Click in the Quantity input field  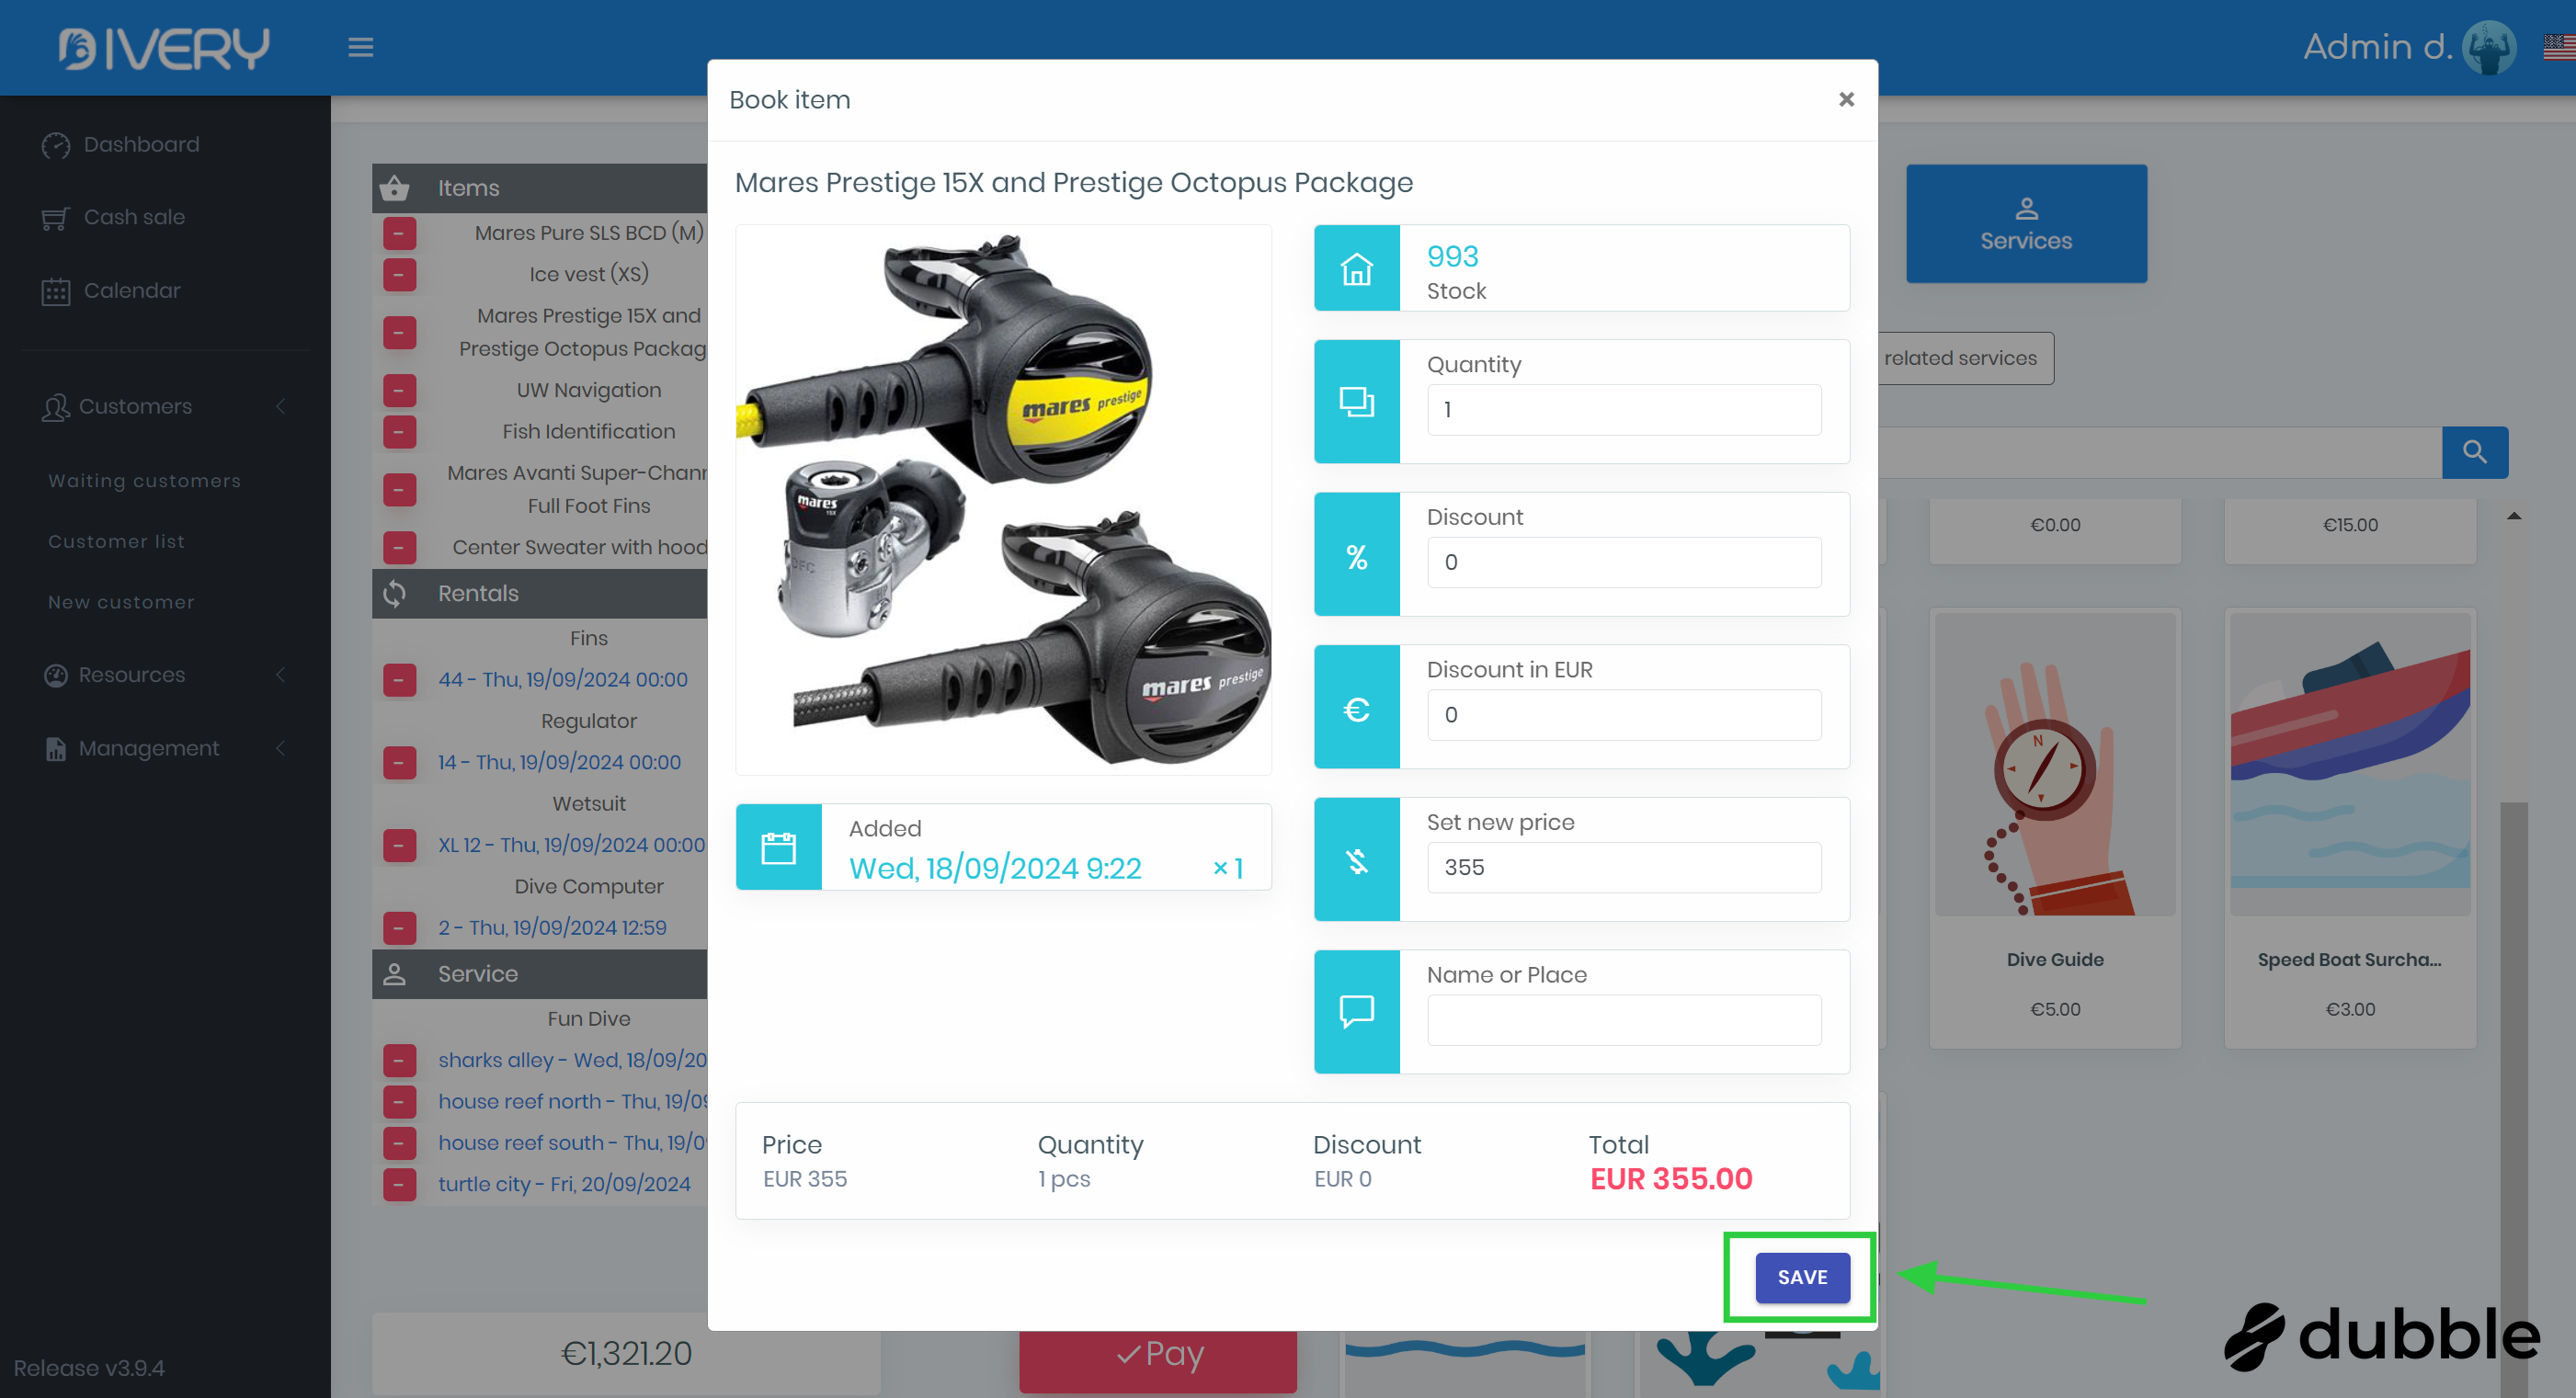point(1623,409)
